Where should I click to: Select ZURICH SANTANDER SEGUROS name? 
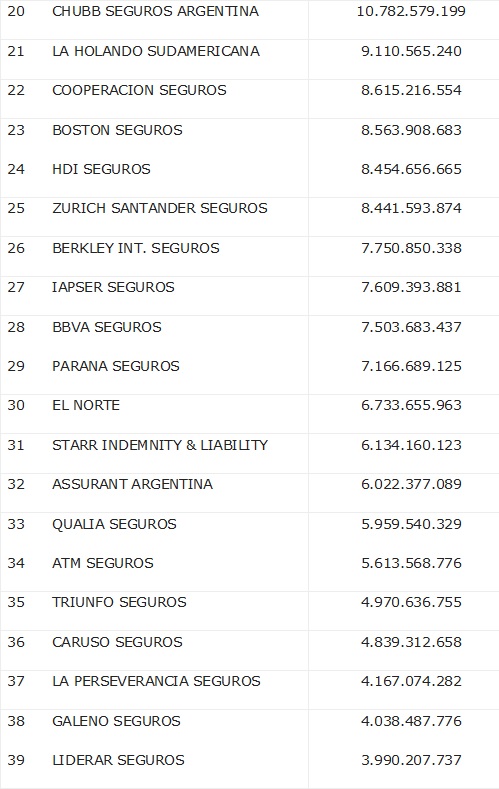point(160,208)
